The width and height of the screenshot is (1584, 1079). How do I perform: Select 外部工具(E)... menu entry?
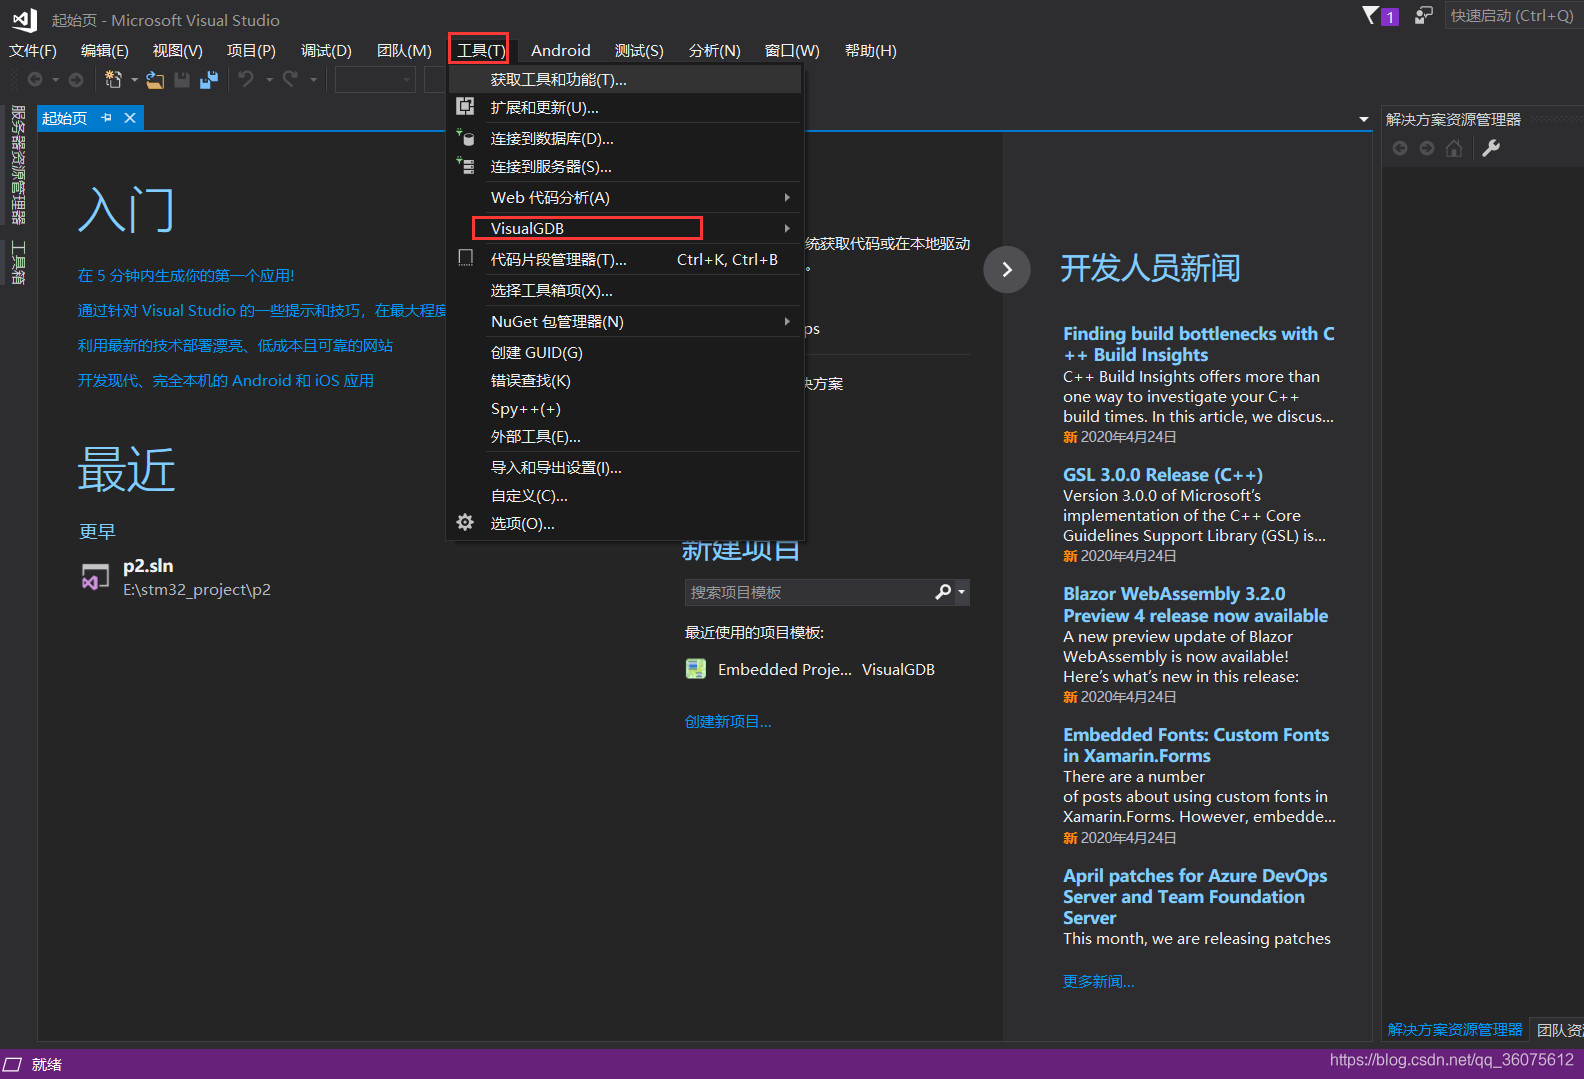tap(625, 437)
